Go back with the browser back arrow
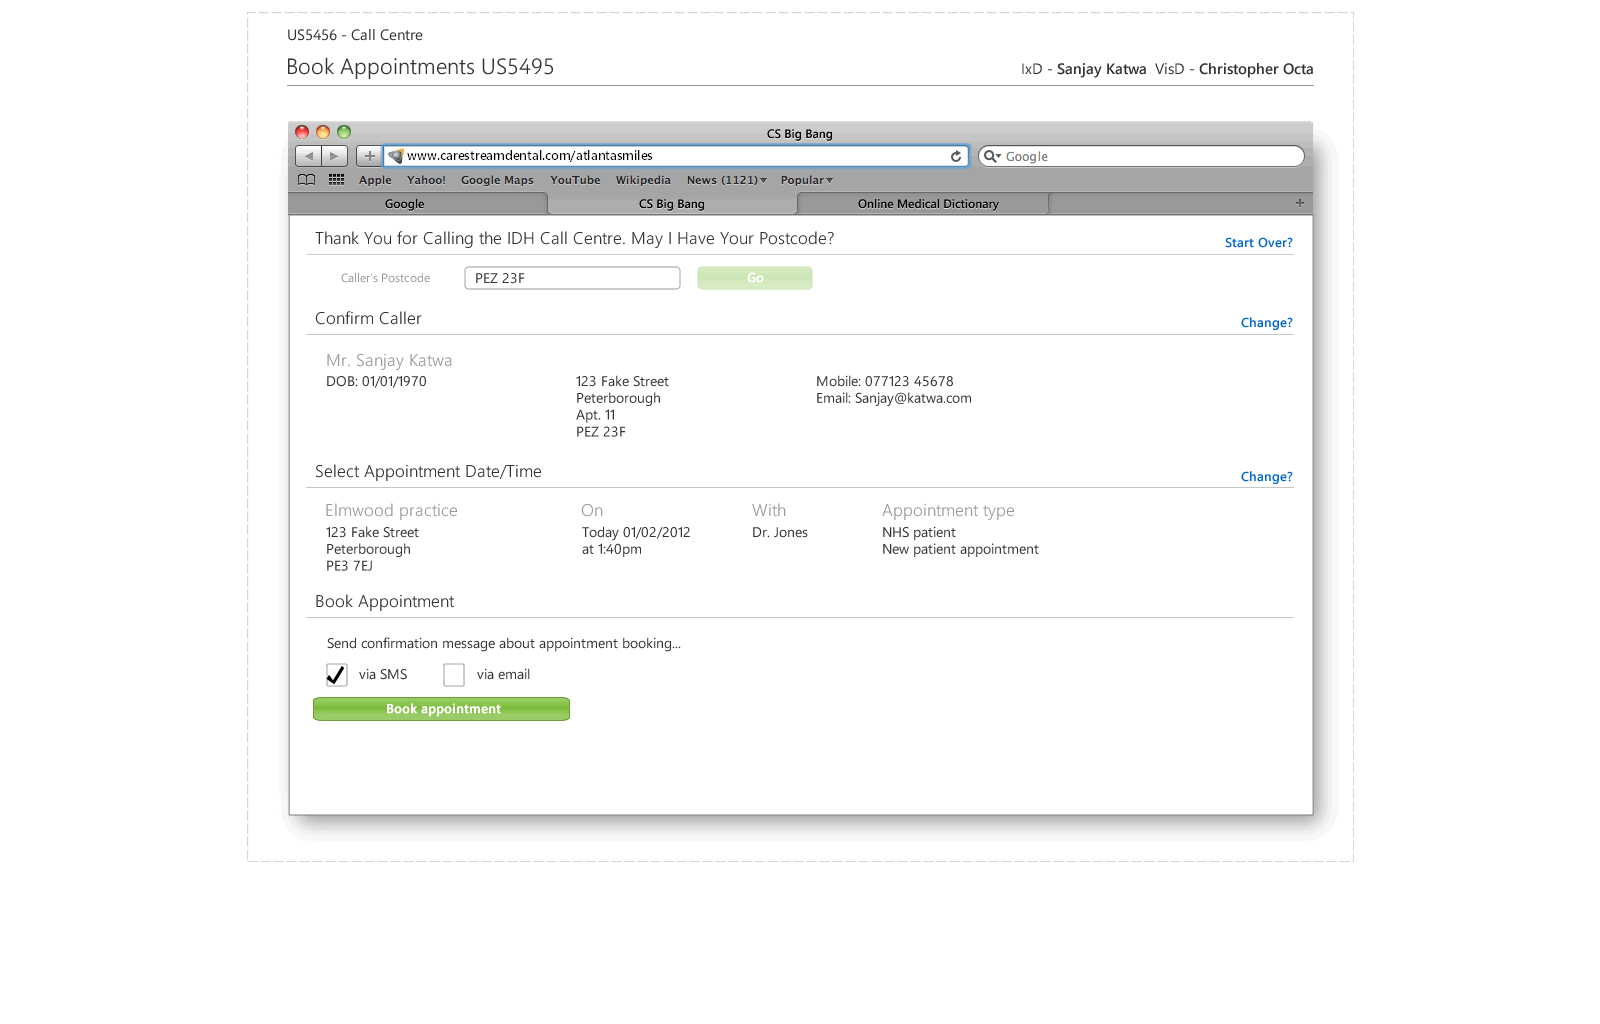The width and height of the screenshot is (1600, 1024). (308, 156)
